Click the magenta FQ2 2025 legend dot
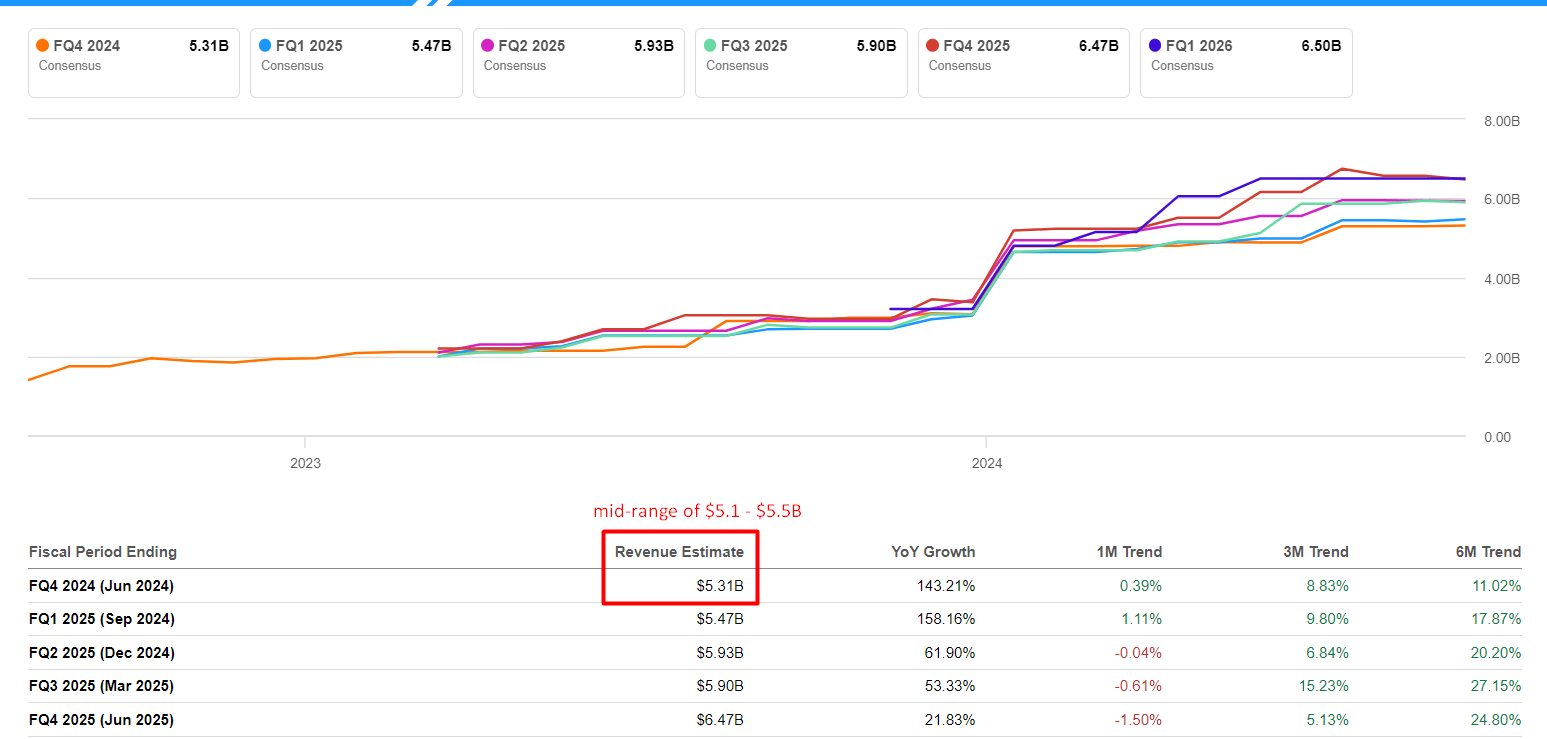This screenshot has height=739, width=1547. tap(488, 45)
